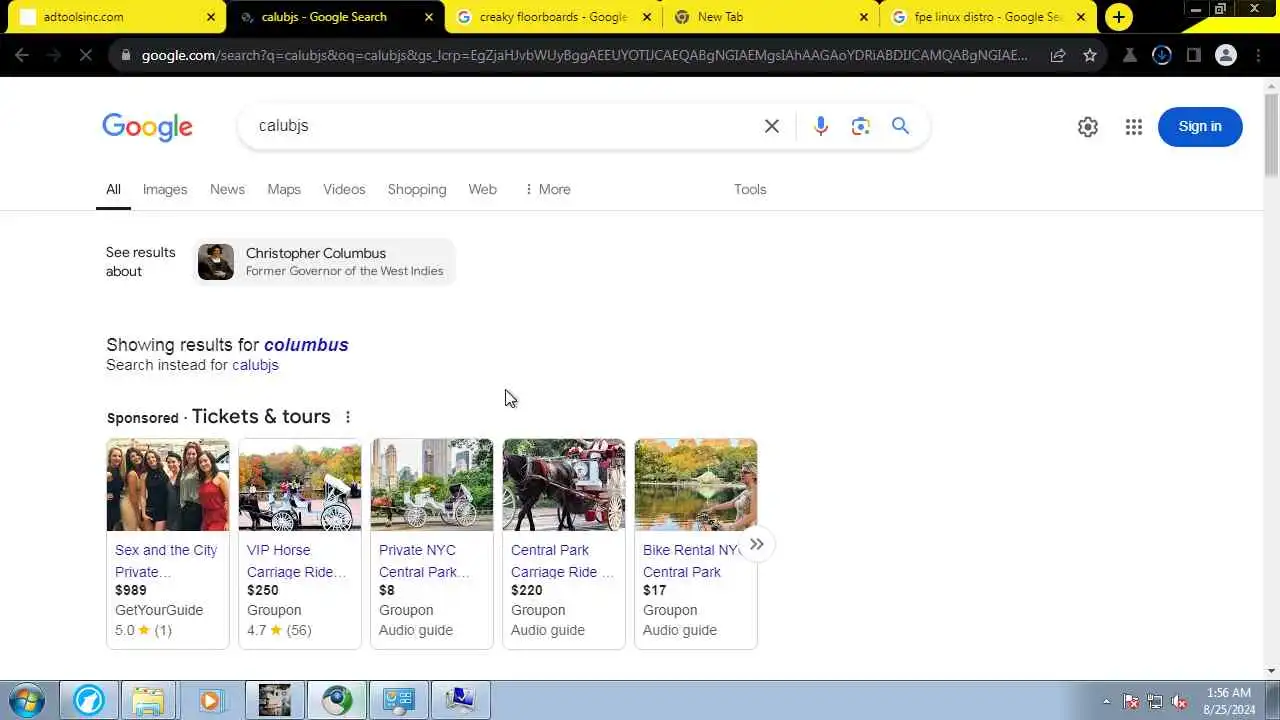The image size is (1280, 720).
Task: Click the bike rental lake photo
Action: [x=696, y=485]
